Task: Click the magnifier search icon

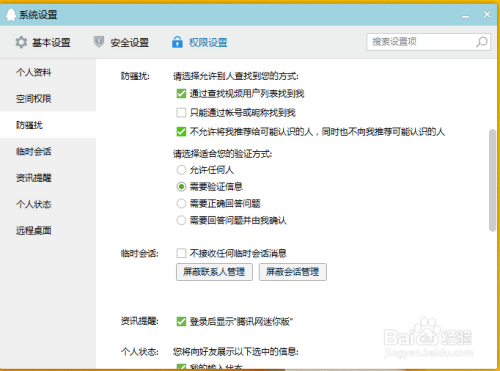Action: coord(481,42)
